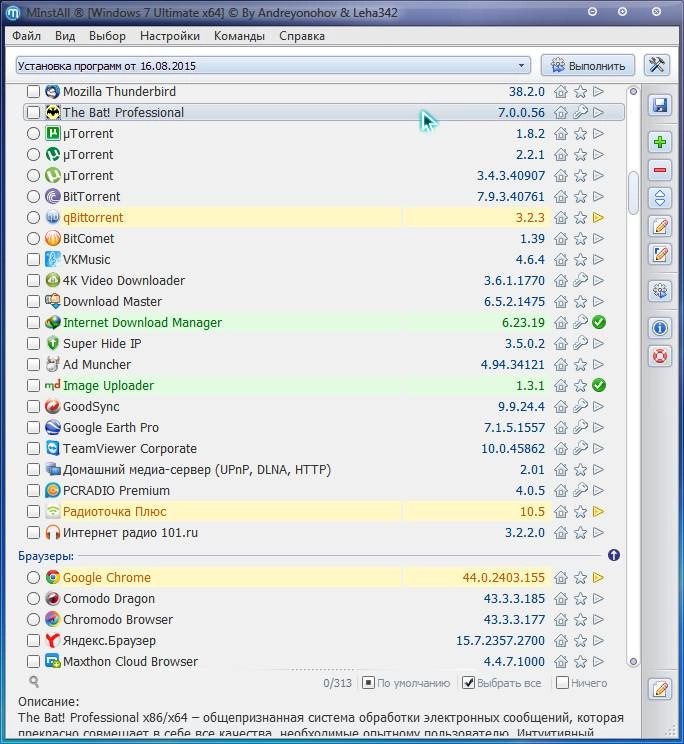684x744 pixels.
Task: Click the scroll-to-top circle on scrollbar
Action: (633, 92)
